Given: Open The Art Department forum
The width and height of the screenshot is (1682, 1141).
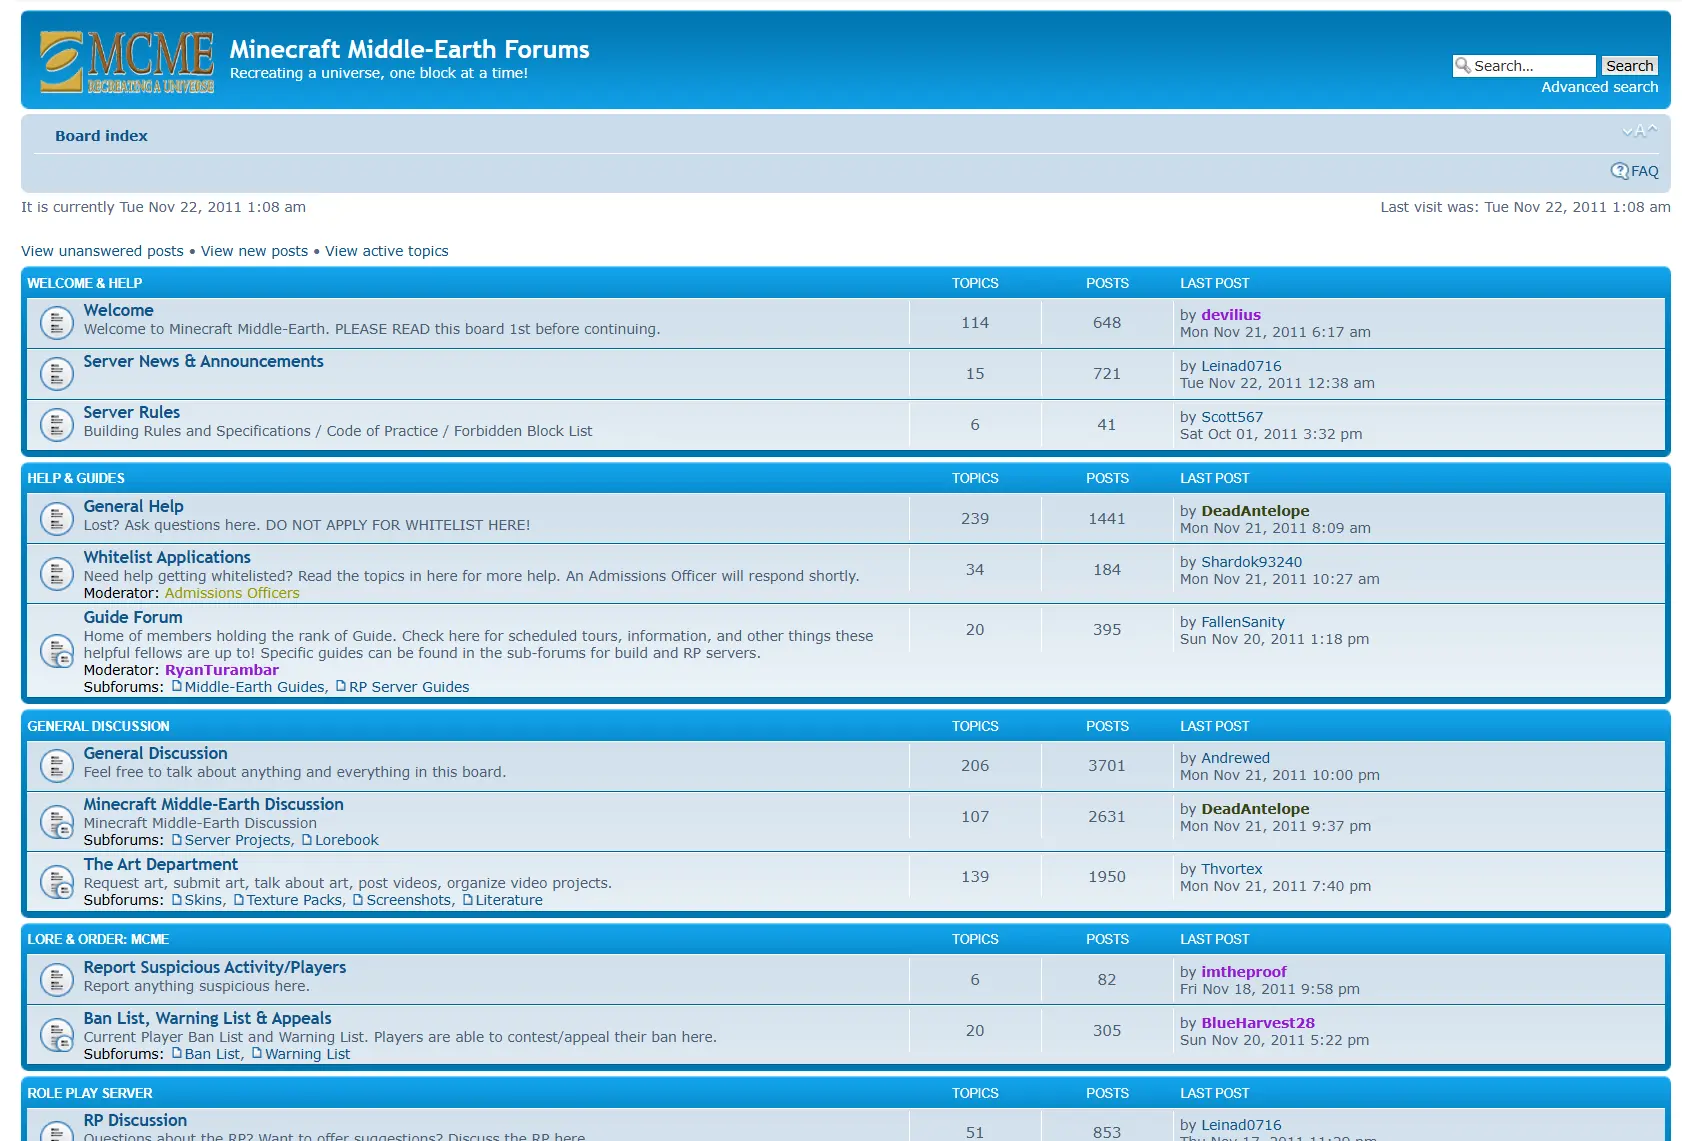Looking at the screenshot, I should [160, 865].
